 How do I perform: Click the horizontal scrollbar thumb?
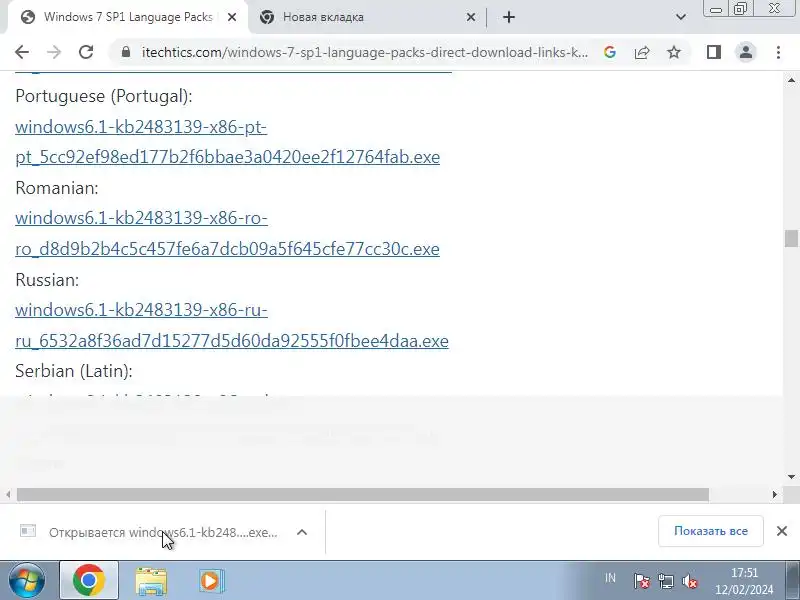pos(363,494)
